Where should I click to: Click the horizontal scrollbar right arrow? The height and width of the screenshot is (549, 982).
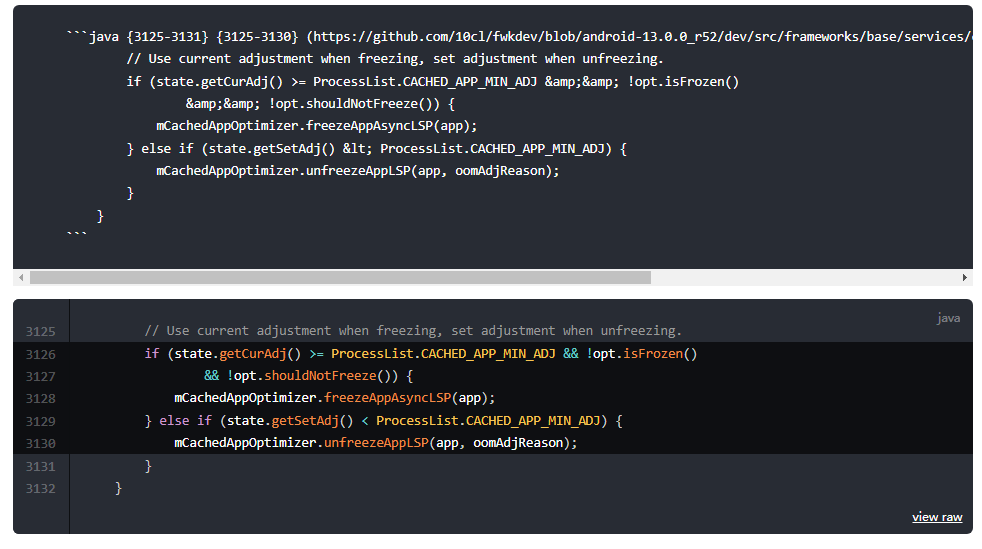point(964,277)
